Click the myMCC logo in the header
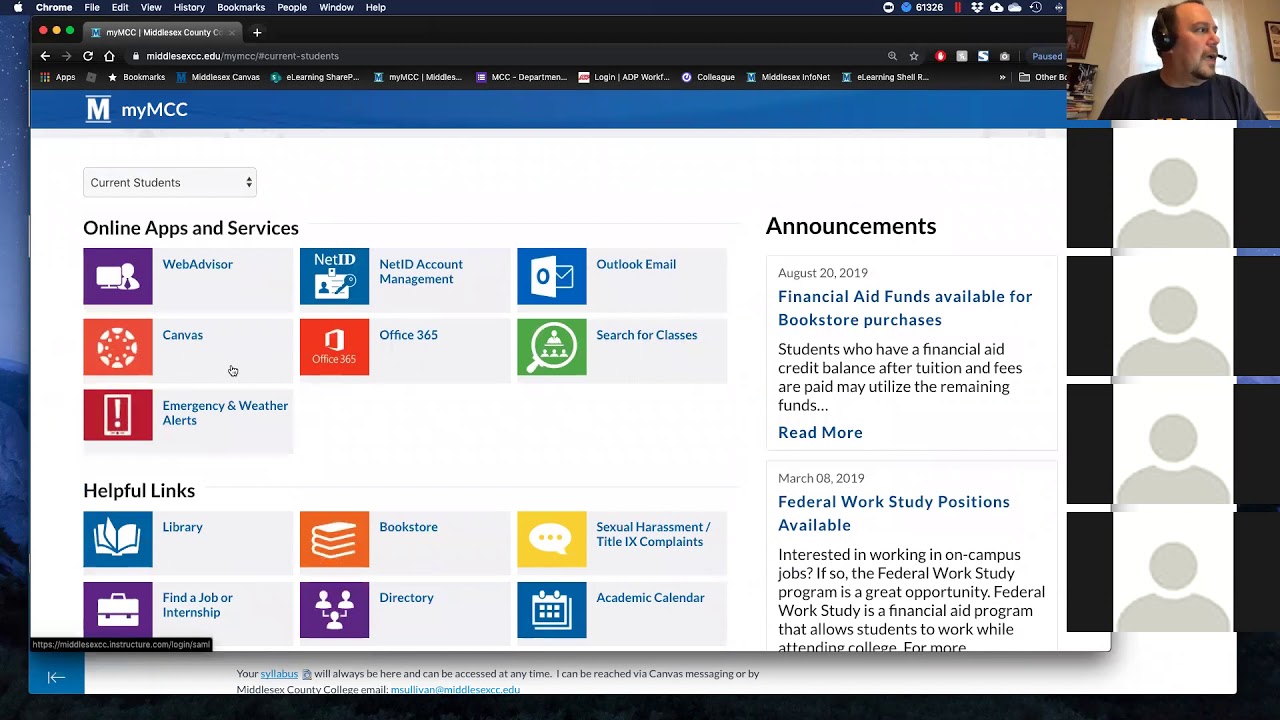The width and height of the screenshot is (1280, 720). pos(137,109)
